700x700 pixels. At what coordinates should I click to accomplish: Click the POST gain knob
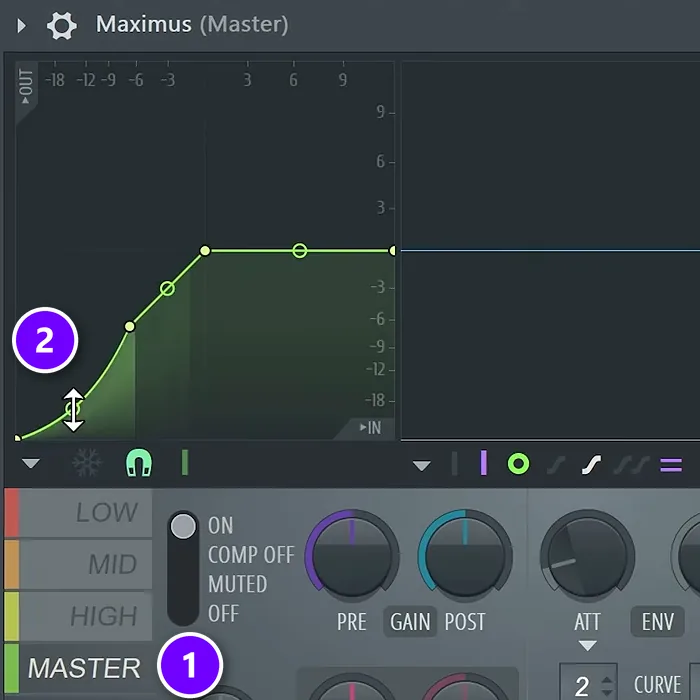tap(465, 554)
